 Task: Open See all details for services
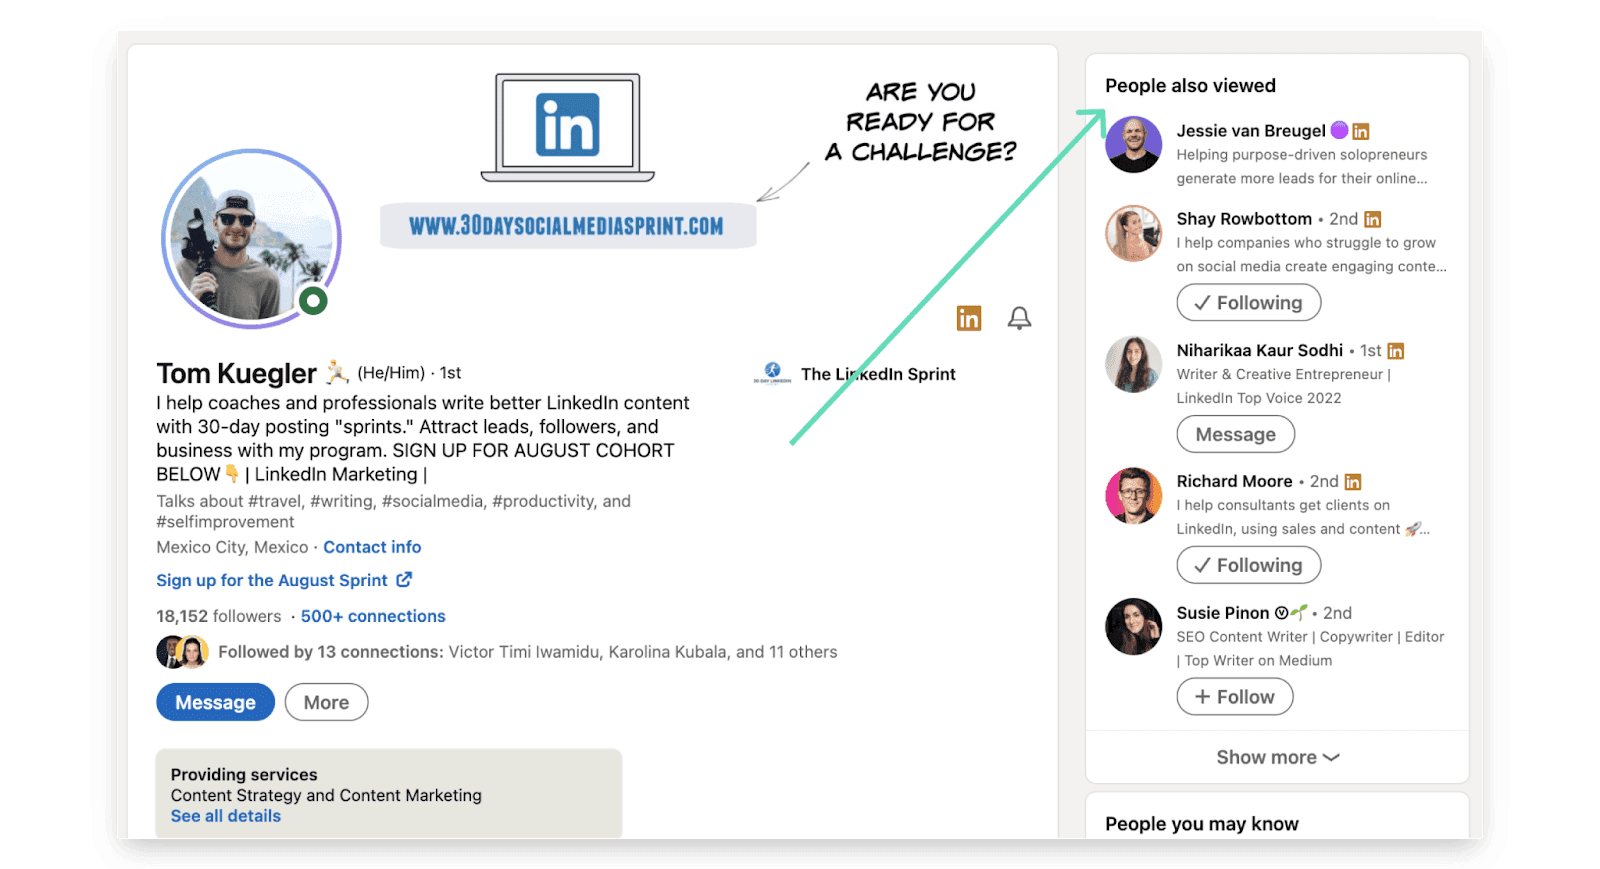coord(226,816)
